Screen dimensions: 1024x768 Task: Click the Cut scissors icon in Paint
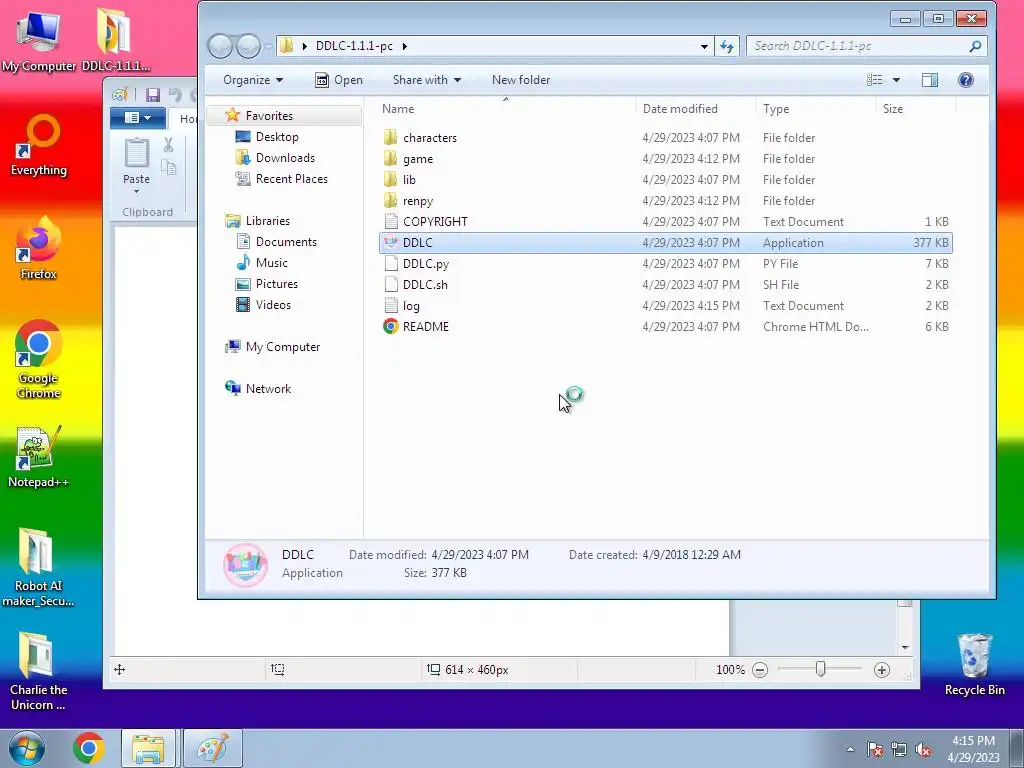tap(168, 145)
